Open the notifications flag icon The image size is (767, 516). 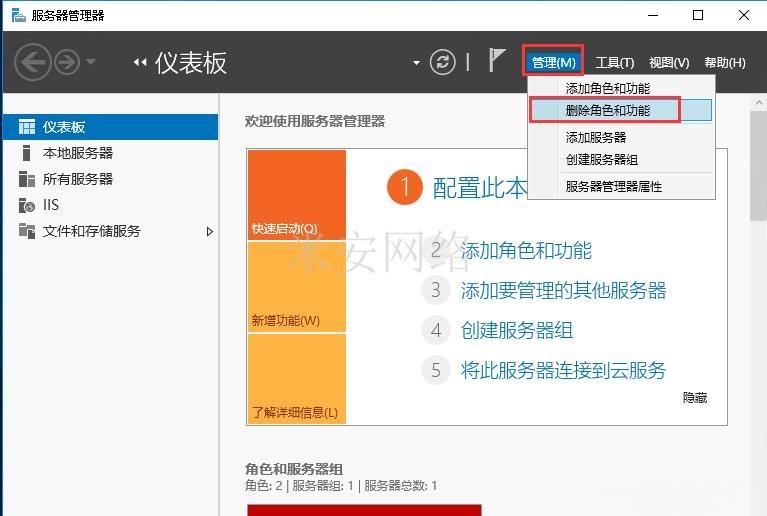pos(497,60)
